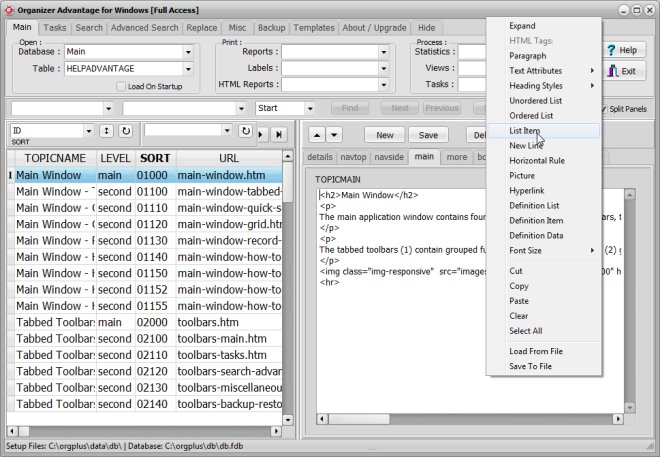Expand the Reports dropdown
Viewport: 660px width, 457px height.
(x=383, y=52)
